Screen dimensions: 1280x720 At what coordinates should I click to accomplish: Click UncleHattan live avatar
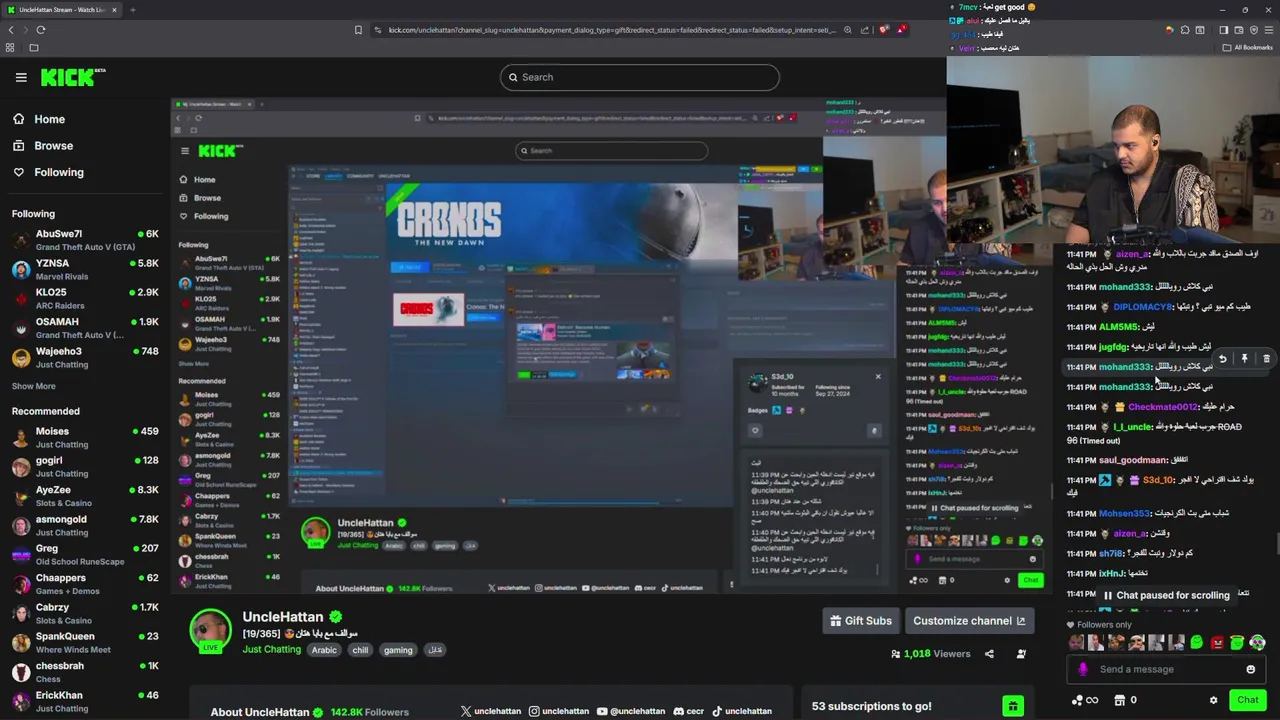point(211,630)
